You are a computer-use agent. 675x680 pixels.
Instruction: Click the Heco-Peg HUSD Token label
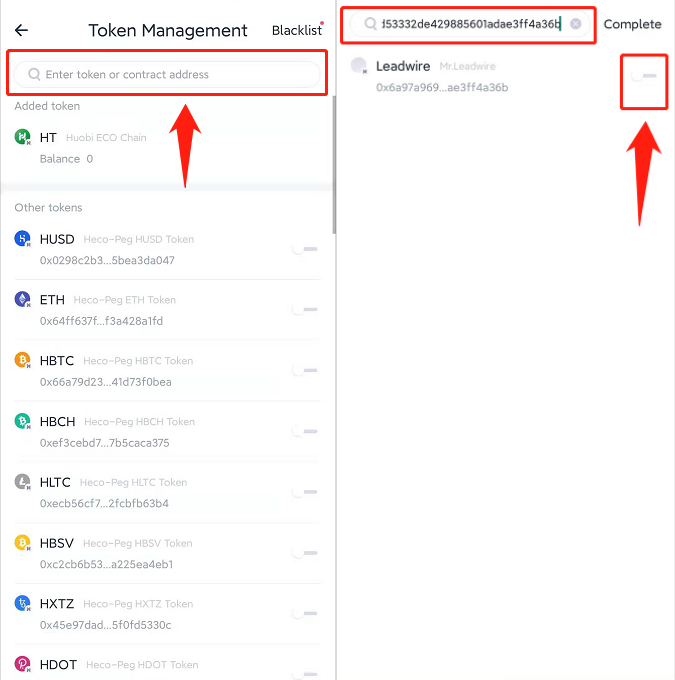coord(139,239)
